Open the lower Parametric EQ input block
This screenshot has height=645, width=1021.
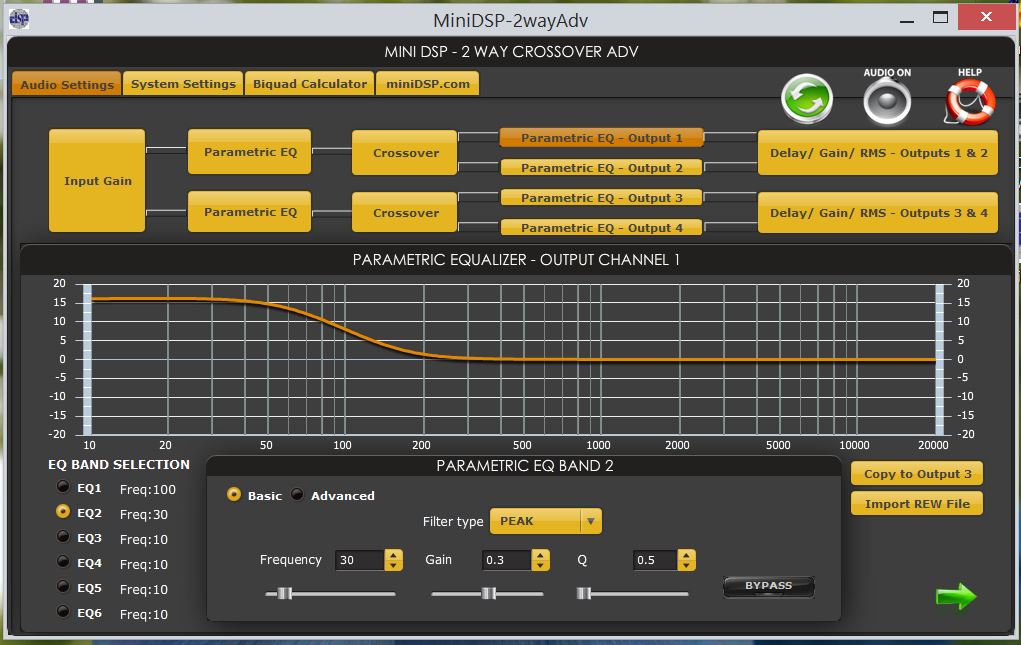pos(249,212)
